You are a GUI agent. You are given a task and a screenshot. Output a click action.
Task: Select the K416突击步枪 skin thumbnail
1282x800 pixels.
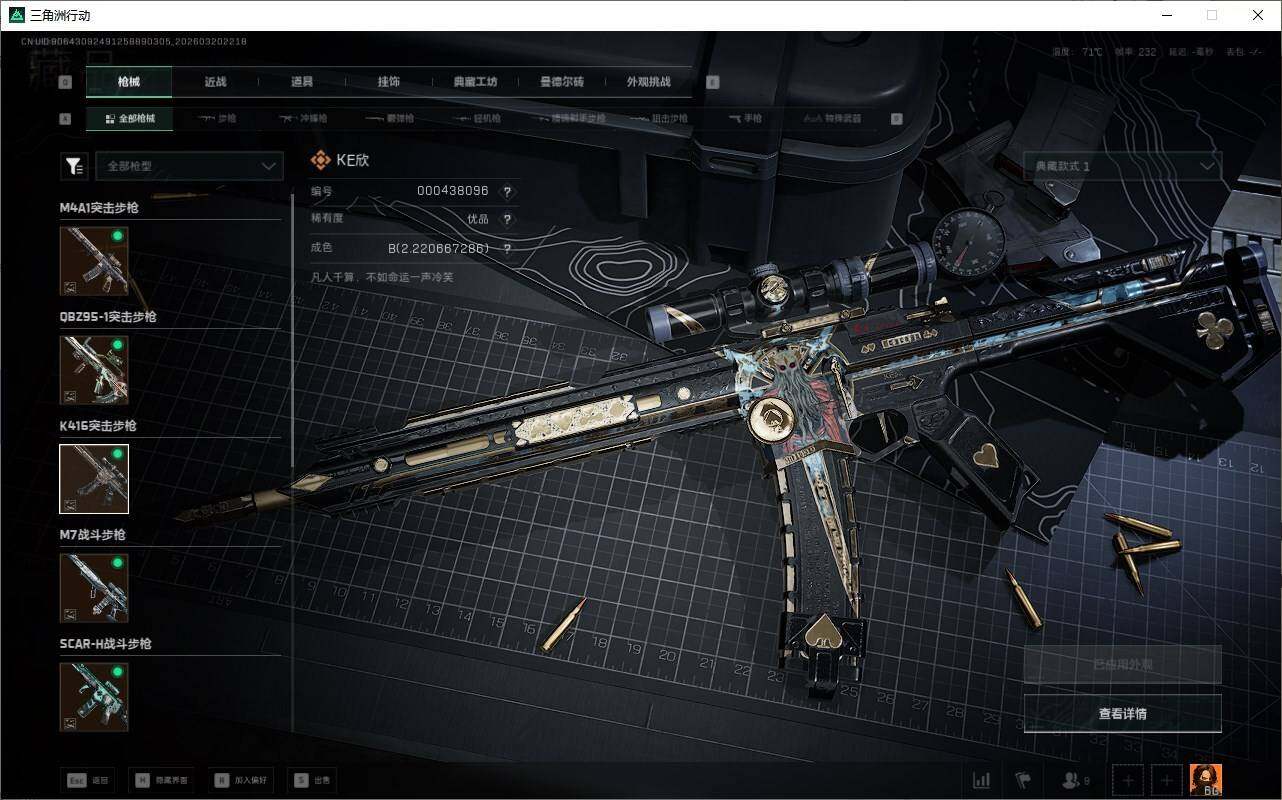(x=94, y=479)
